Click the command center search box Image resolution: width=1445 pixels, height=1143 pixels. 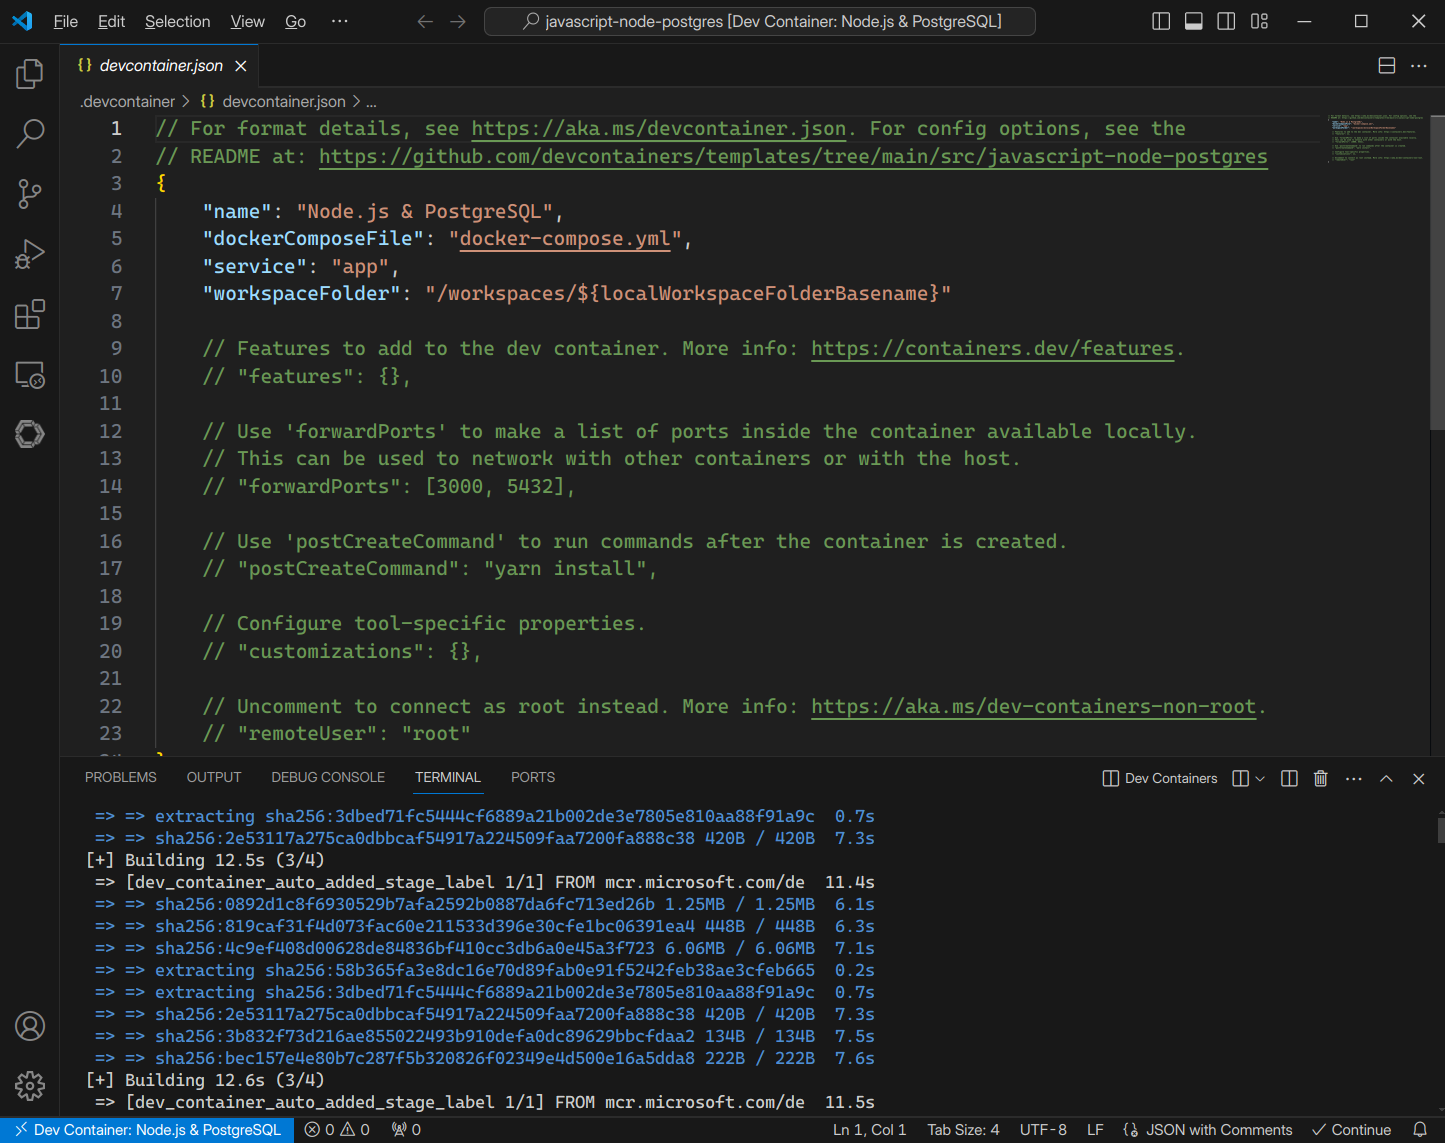(x=760, y=21)
